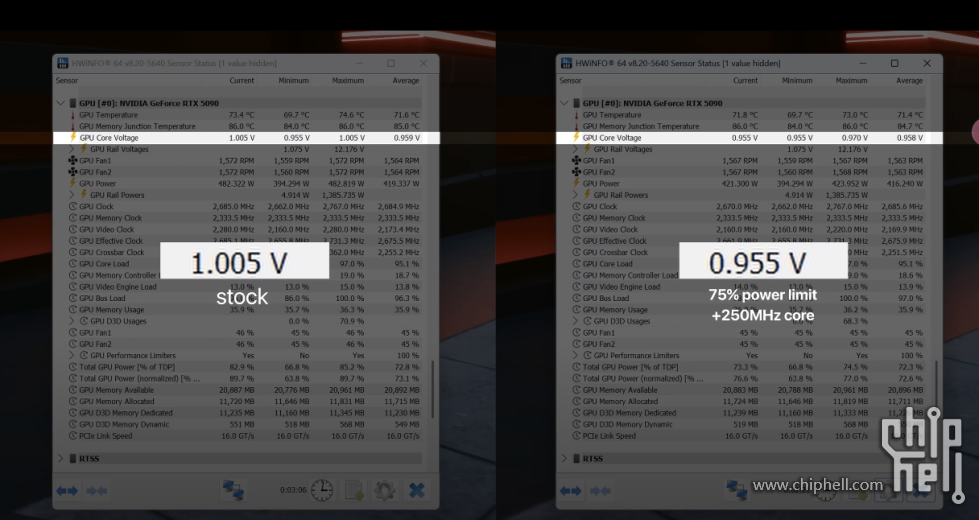The height and width of the screenshot is (520, 979).
Task: Click thermometer icon beside GPU Memory Junction Temperature, right window
Action: point(576,126)
